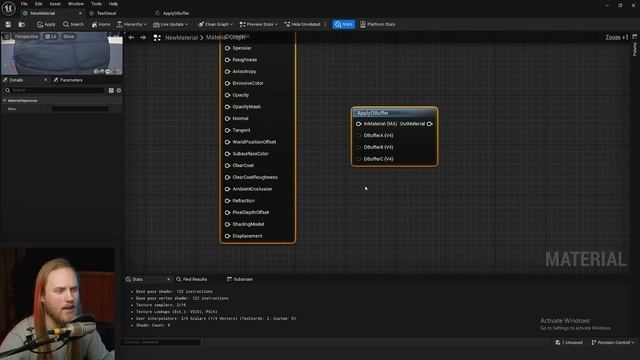Click the Roughness input pin
The width and height of the screenshot is (640, 360).
[x=228, y=60]
